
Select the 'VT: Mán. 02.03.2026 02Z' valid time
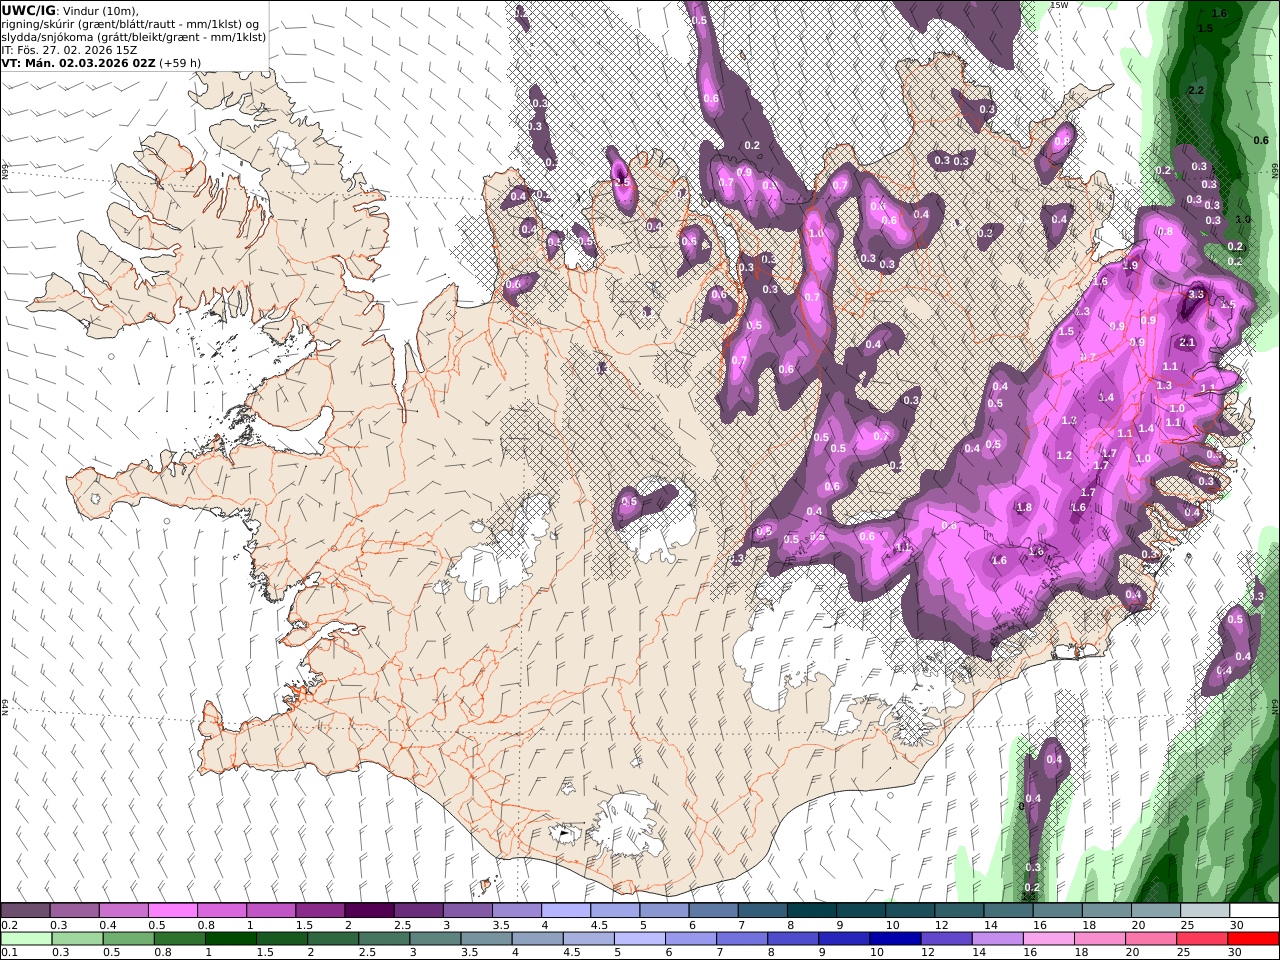[78, 63]
